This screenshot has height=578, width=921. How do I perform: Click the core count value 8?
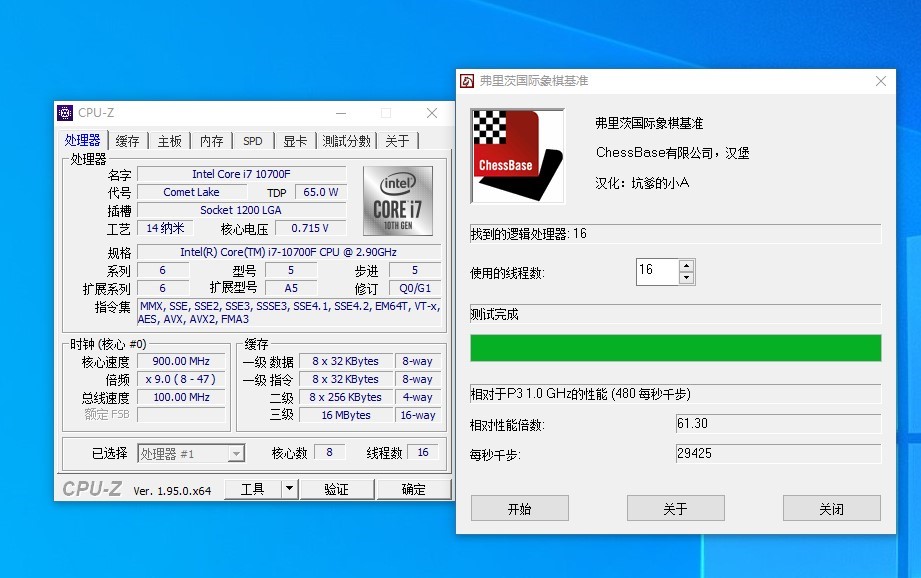point(330,452)
